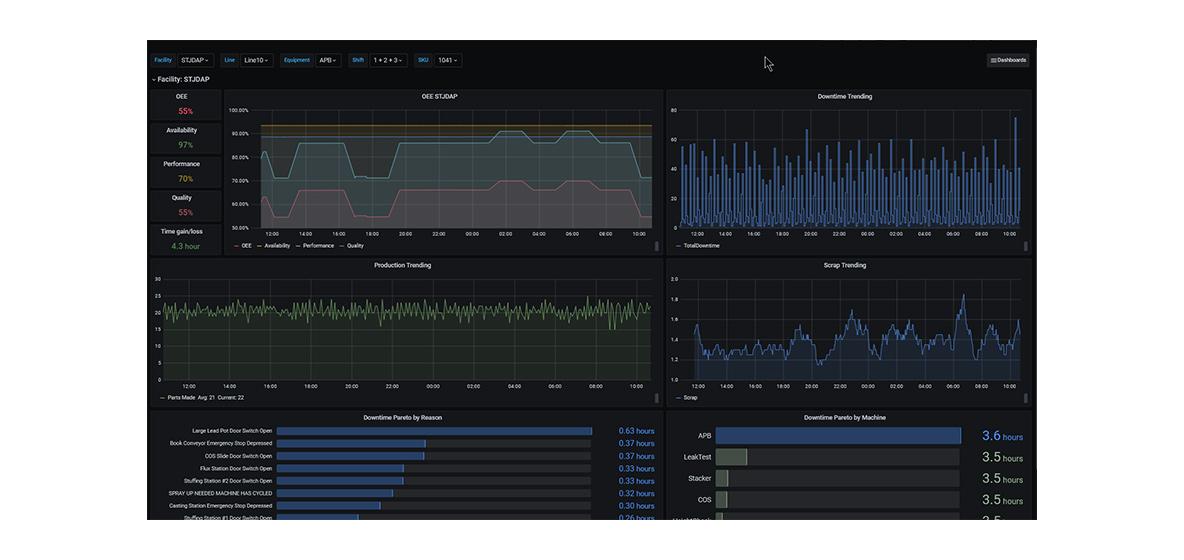Toggle TotalDowntime series in legend
1184x560 pixels.
[x=701, y=245]
